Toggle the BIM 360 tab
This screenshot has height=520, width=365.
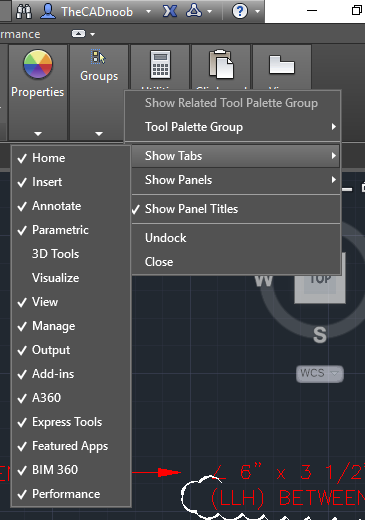click(71, 470)
